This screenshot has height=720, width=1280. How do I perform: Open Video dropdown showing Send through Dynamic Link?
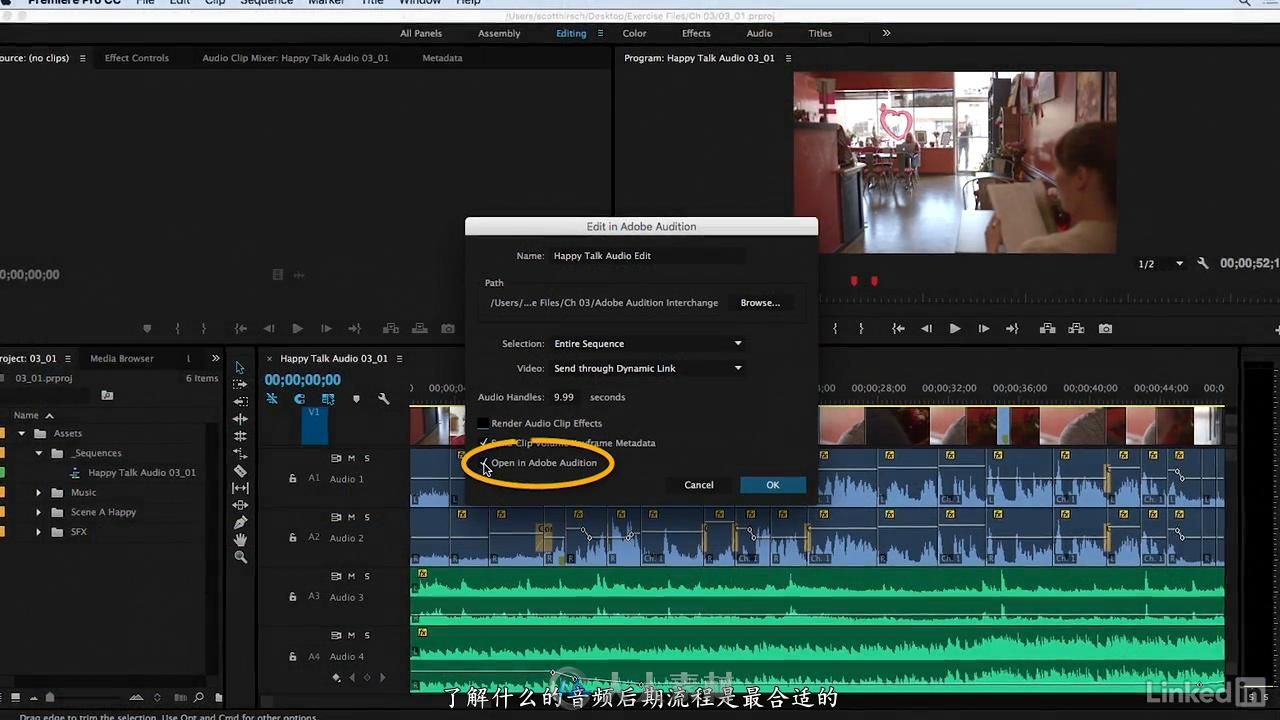point(648,368)
